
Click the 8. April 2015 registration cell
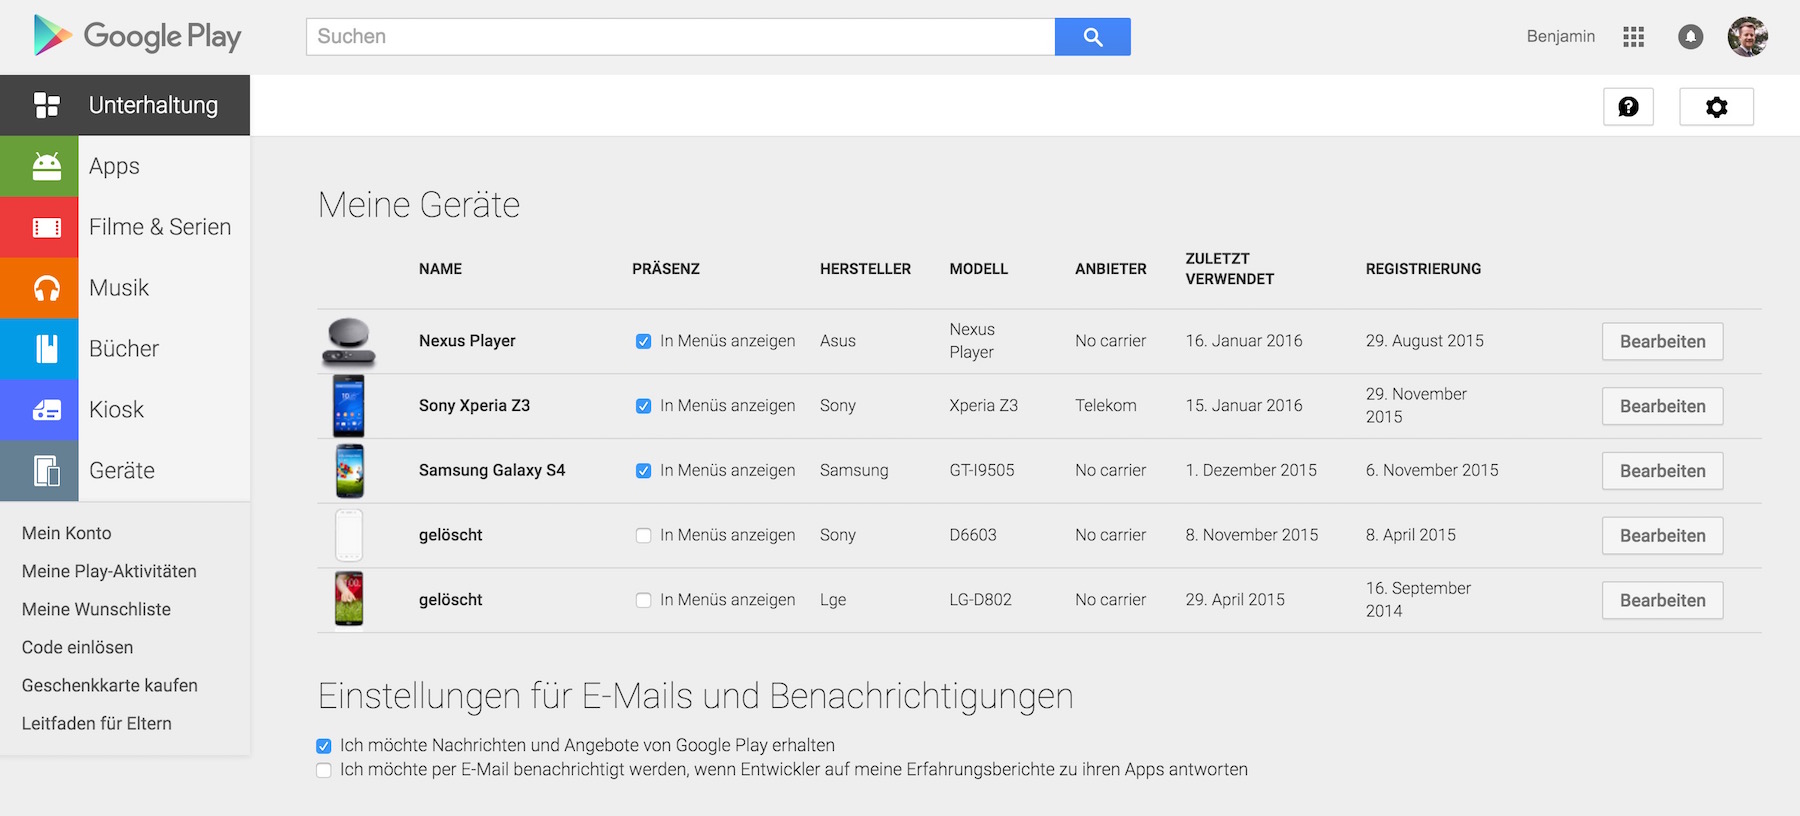[1411, 535]
